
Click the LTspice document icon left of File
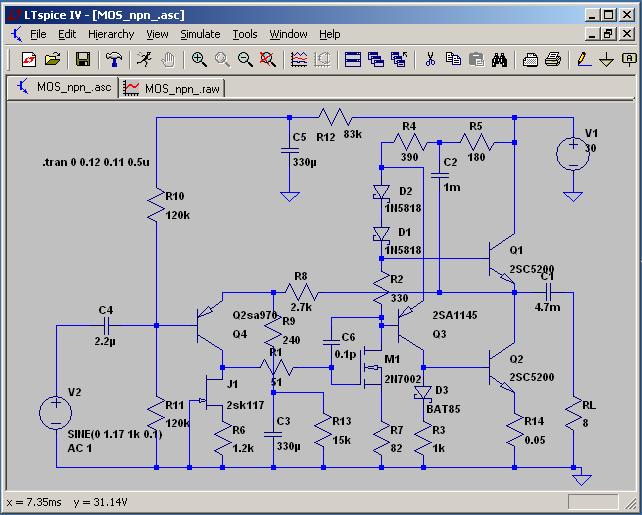tap(17, 34)
